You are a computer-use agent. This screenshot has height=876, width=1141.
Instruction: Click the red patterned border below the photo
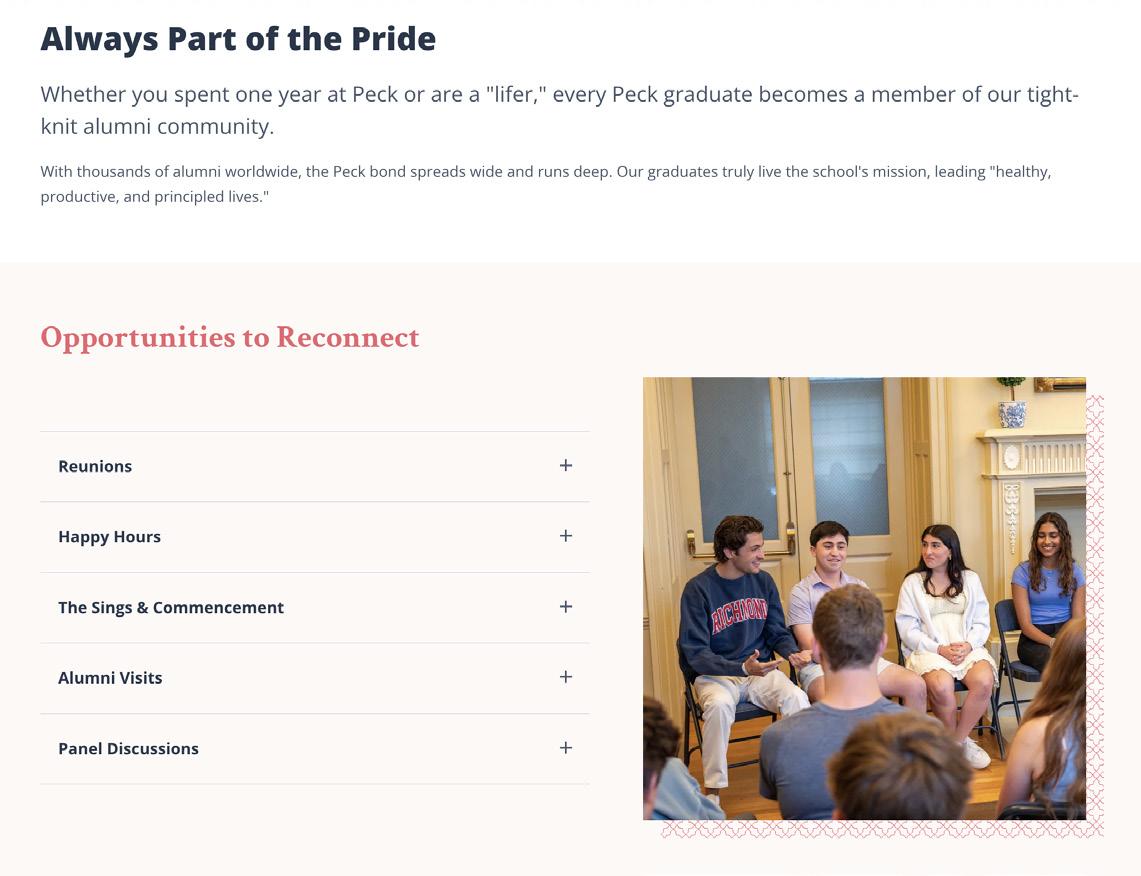[880, 829]
